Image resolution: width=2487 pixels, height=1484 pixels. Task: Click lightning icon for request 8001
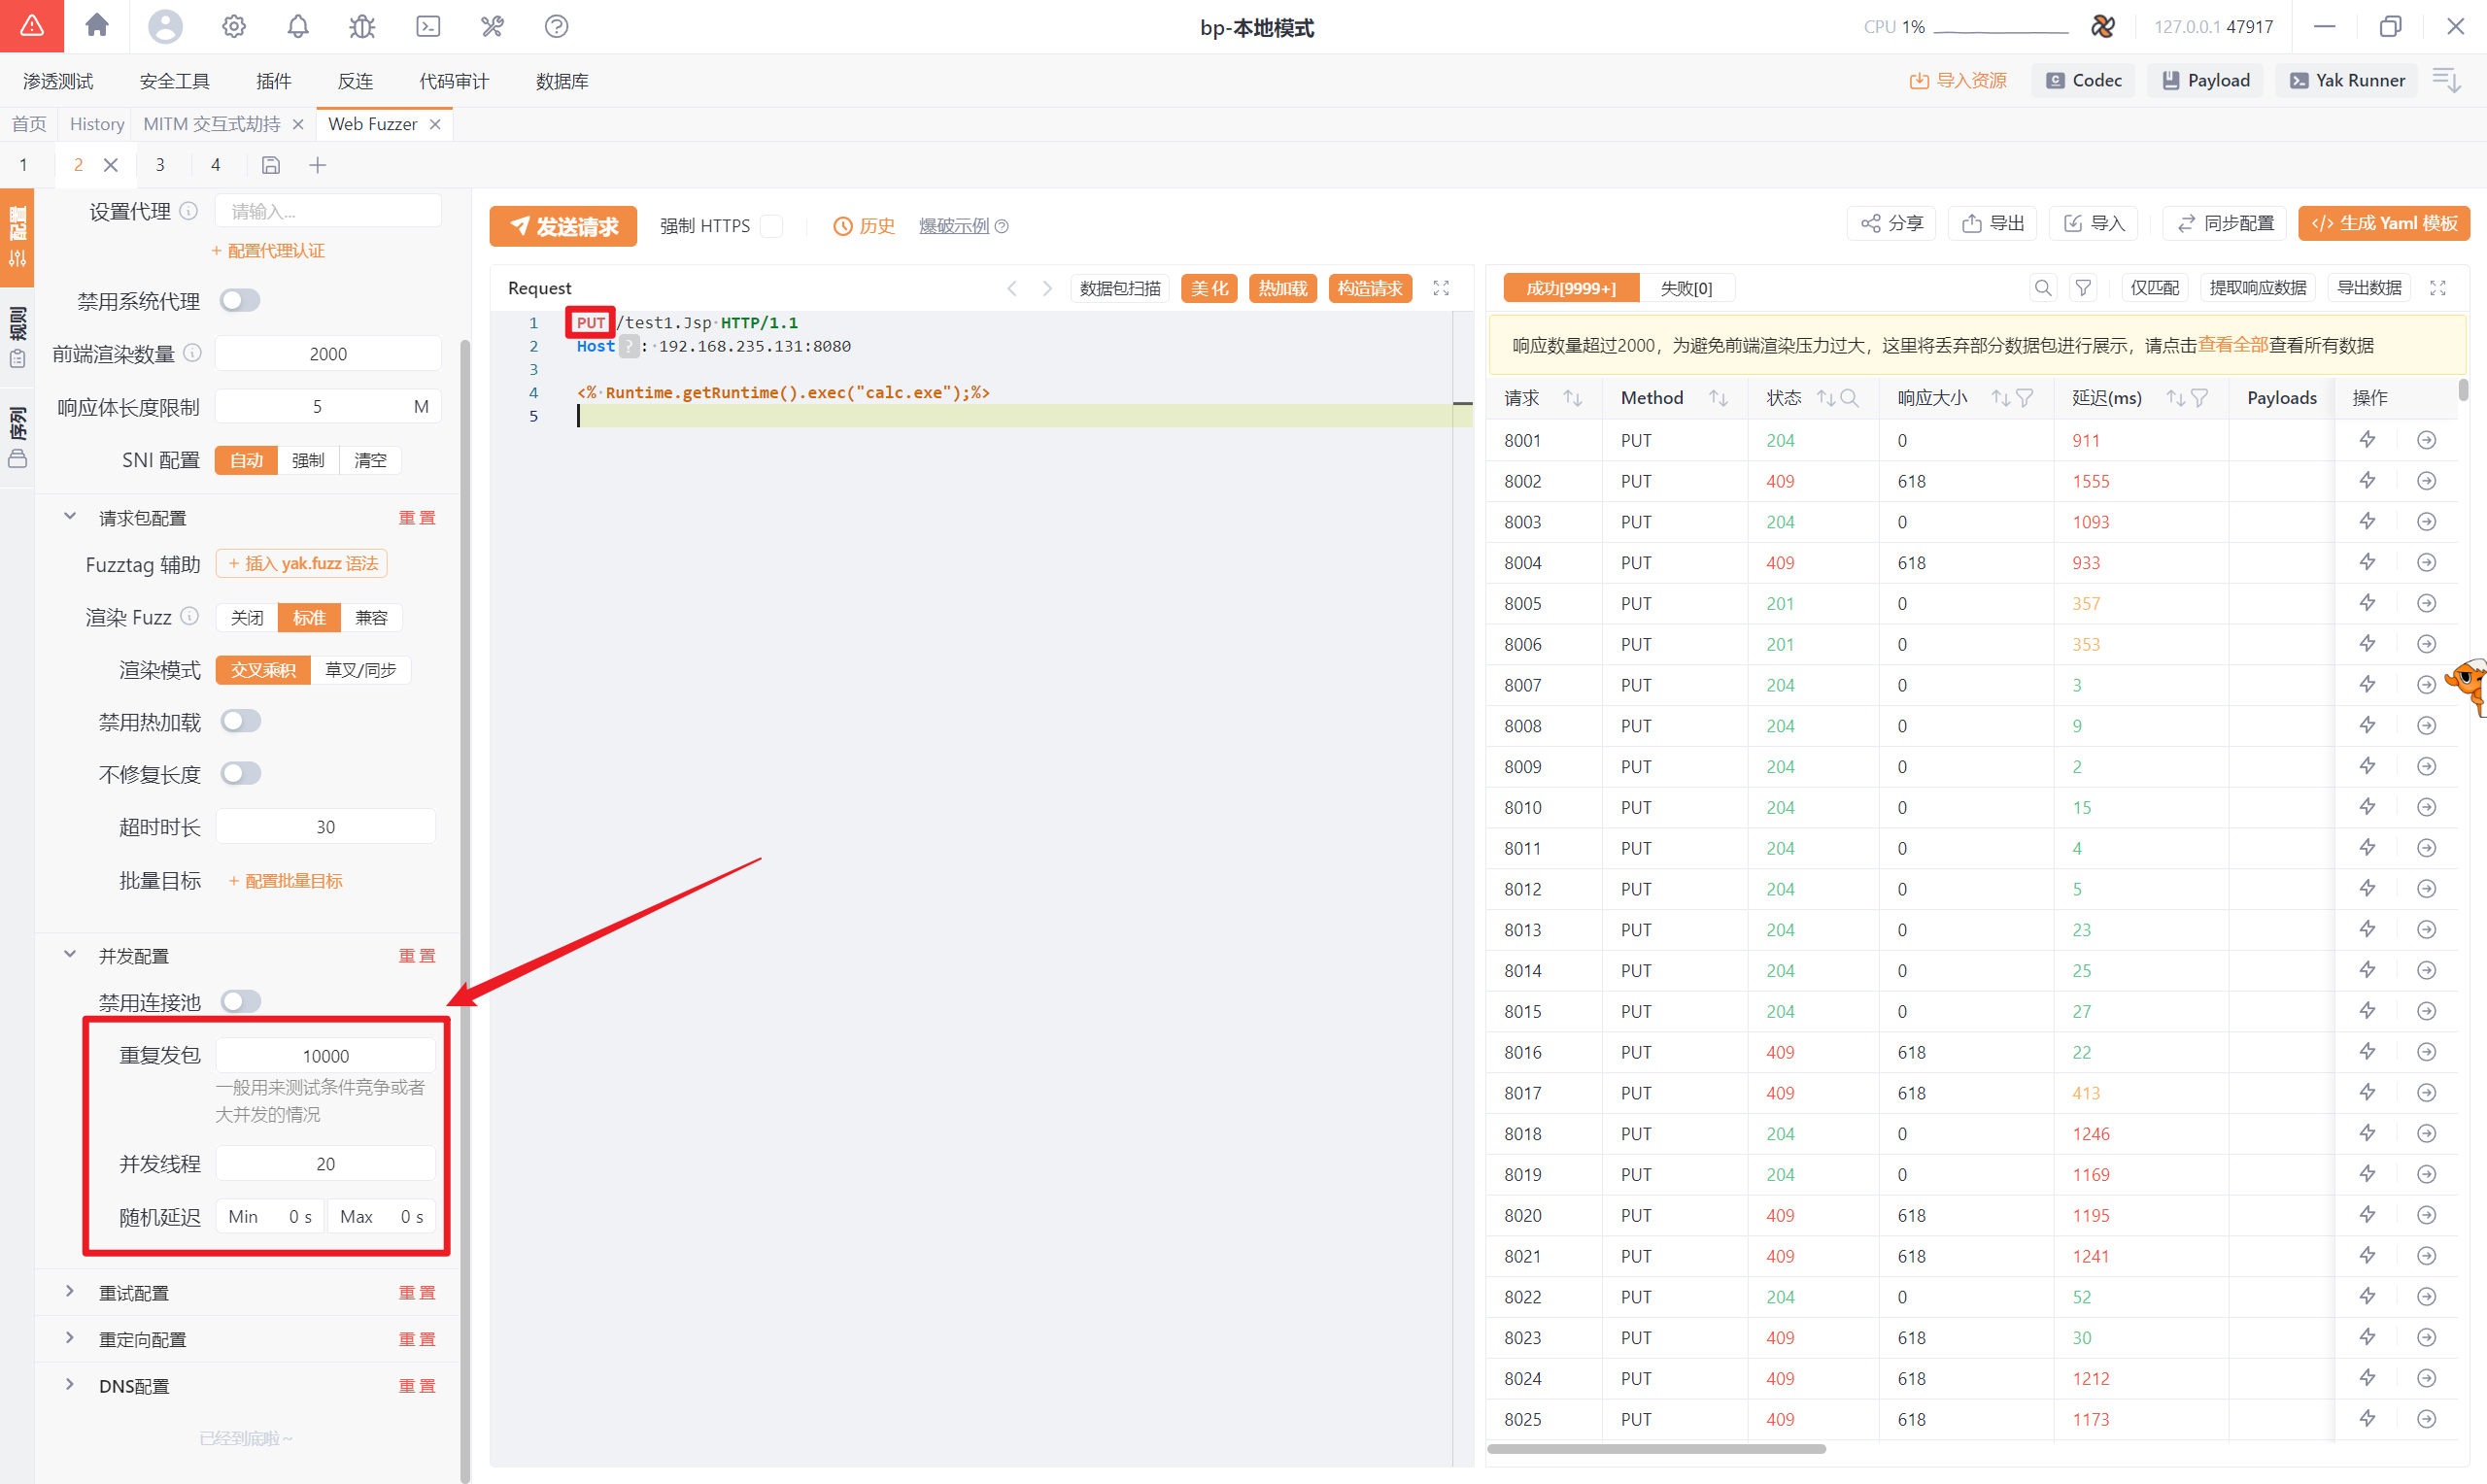2367,440
